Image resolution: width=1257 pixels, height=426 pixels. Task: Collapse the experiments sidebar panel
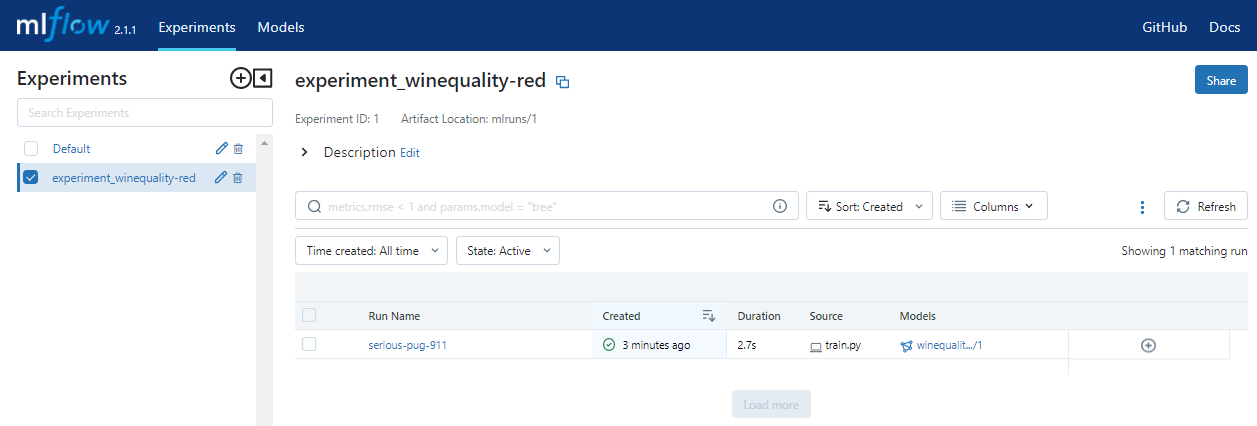263,78
